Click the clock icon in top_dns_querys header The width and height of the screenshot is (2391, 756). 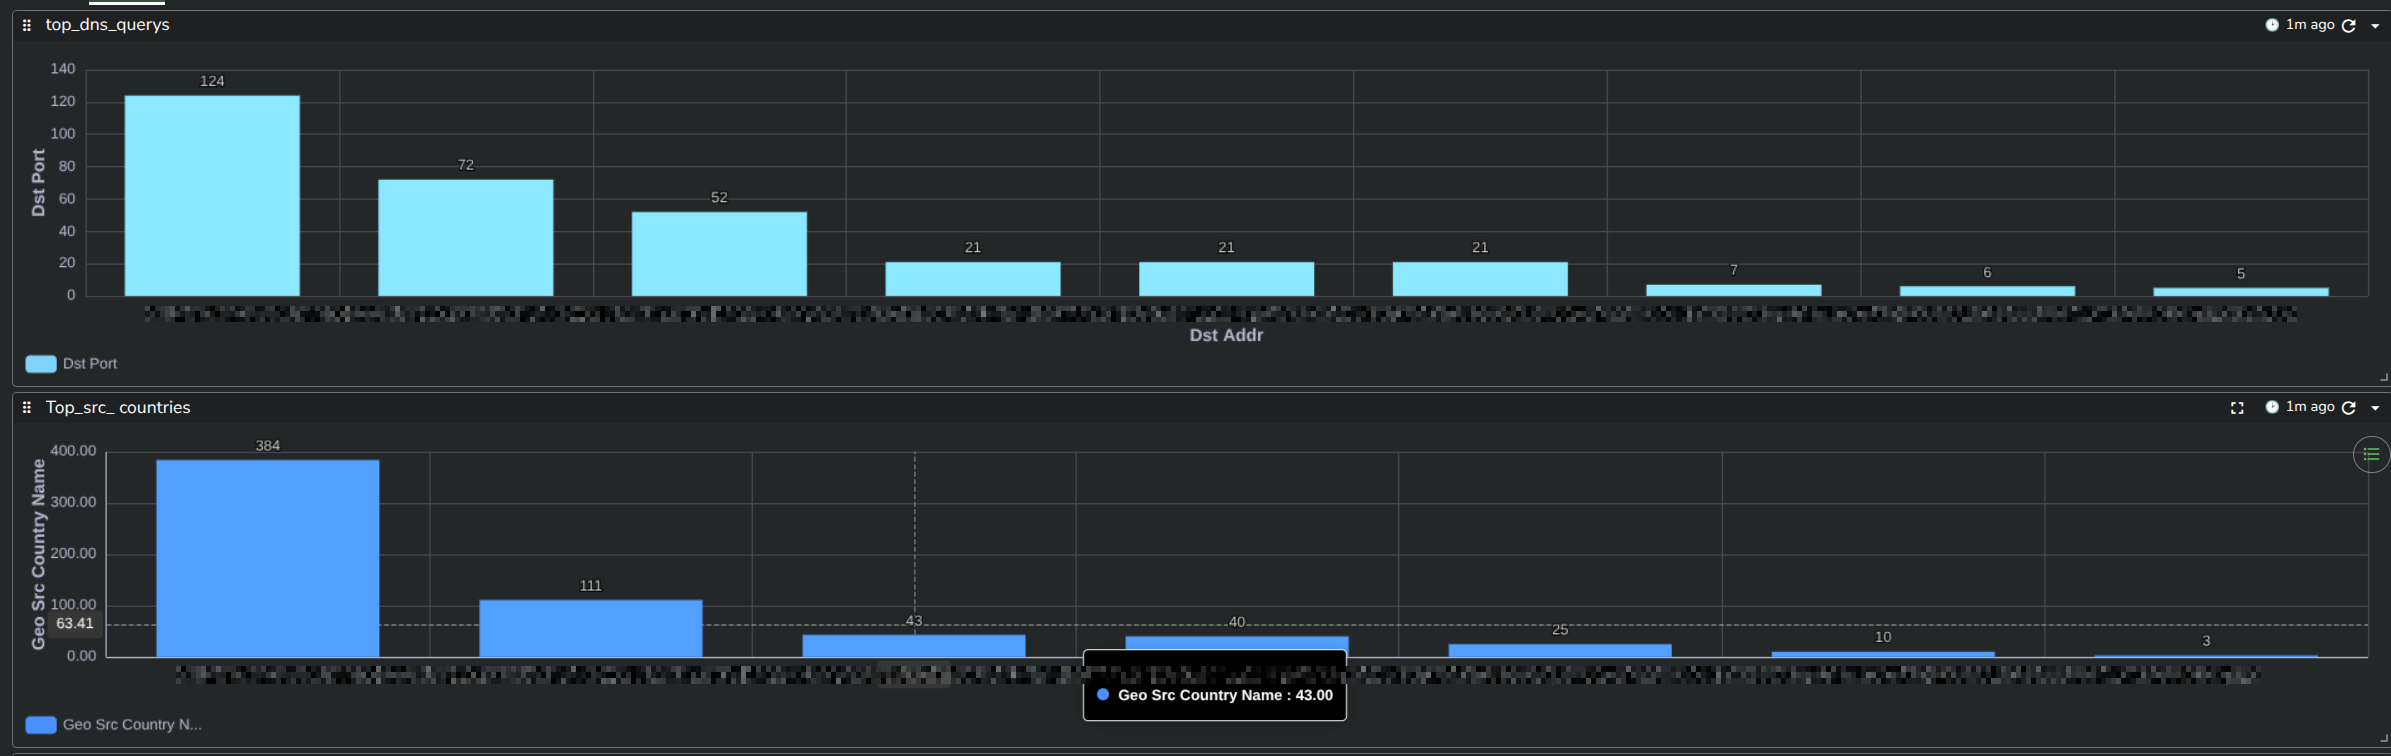[x=2272, y=25]
